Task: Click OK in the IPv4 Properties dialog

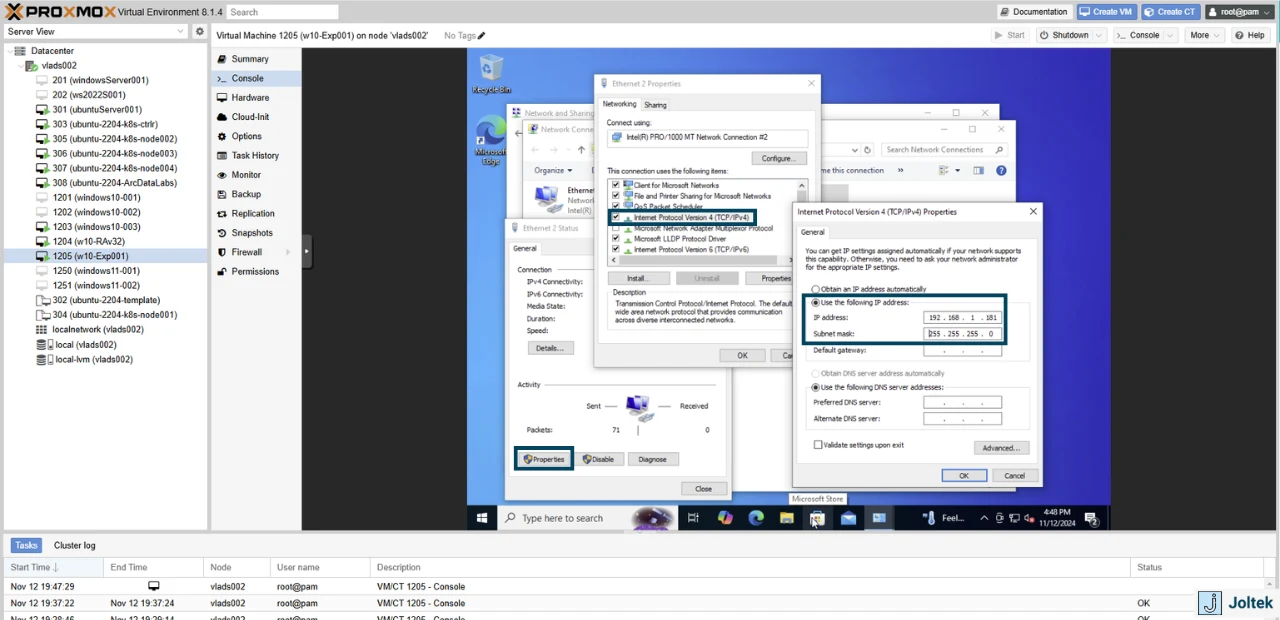Action: point(964,476)
